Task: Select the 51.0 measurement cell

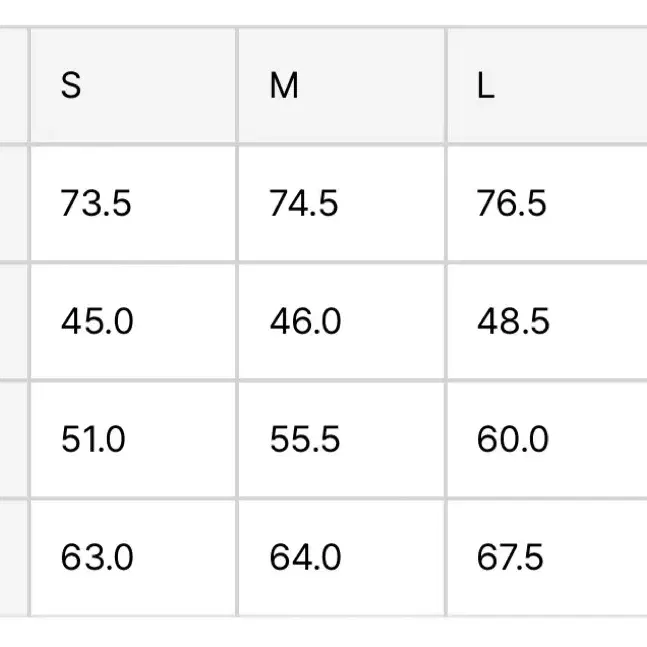Action: [133, 439]
